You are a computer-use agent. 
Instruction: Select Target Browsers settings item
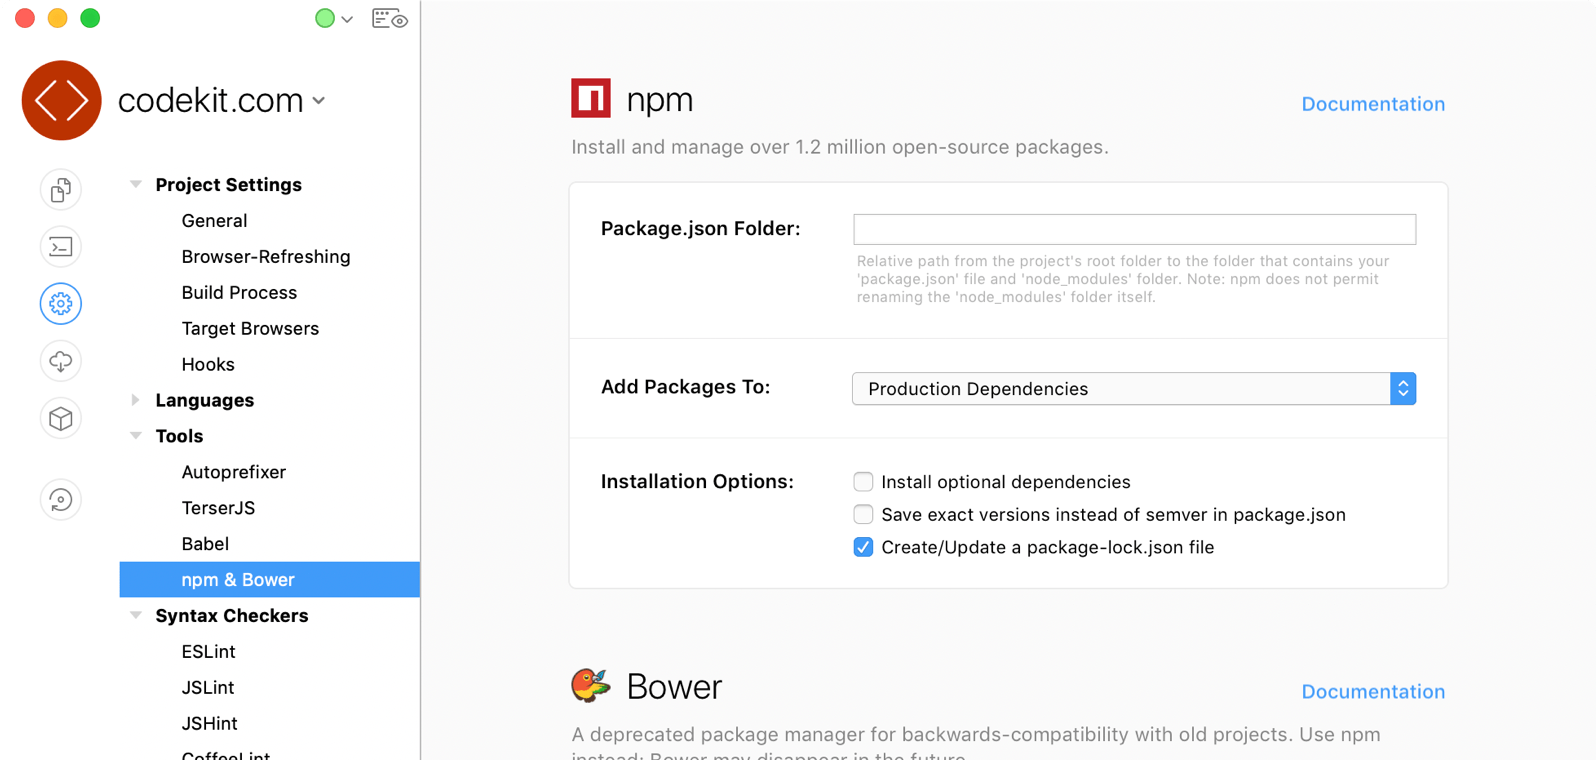(x=250, y=329)
